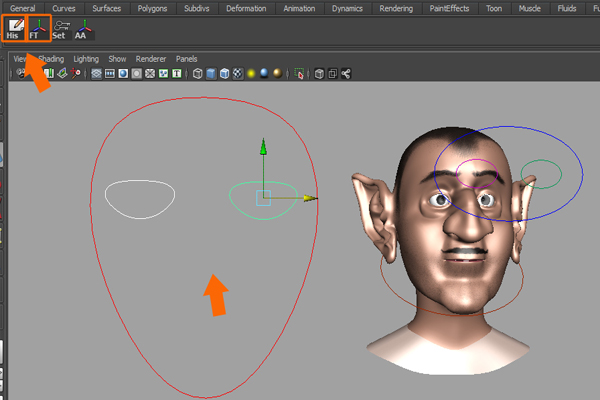Open the Lighting panel menu
This screenshot has height=400, width=600.
[86, 59]
